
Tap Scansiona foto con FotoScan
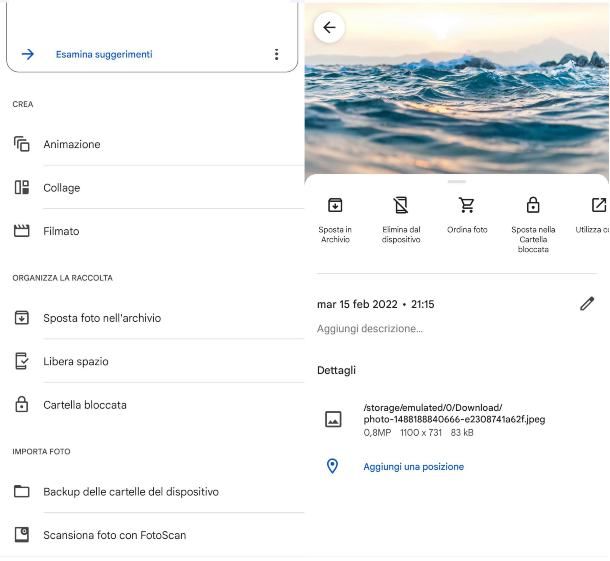coord(114,535)
